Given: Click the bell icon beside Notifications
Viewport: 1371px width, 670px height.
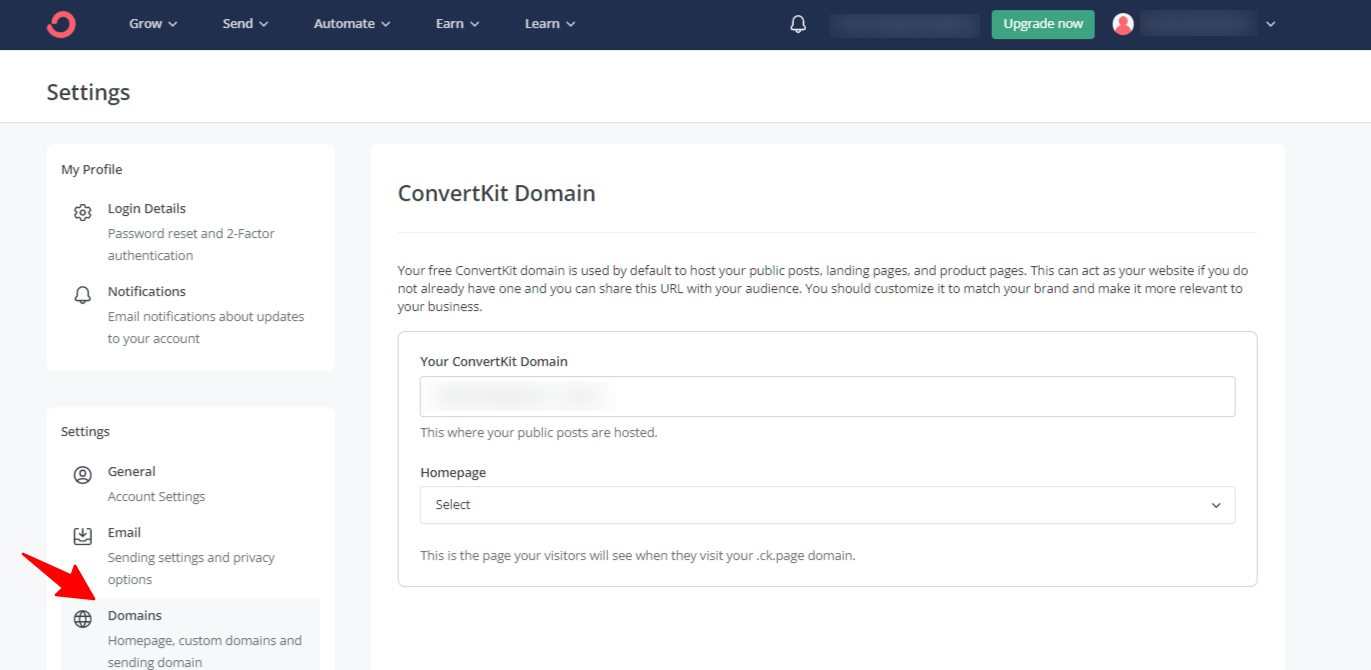Looking at the screenshot, I should click(x=82, y=295).
